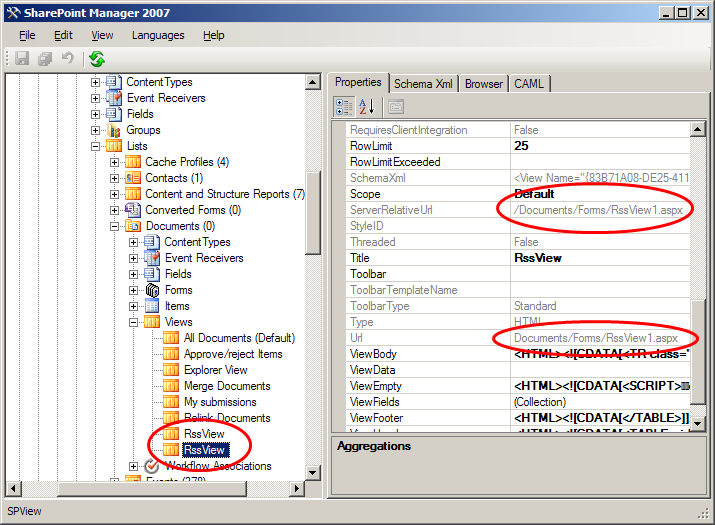Viewport: 715px width, 525px height.
Task: Click the Lists folder icon
Action: click(114, 146)
